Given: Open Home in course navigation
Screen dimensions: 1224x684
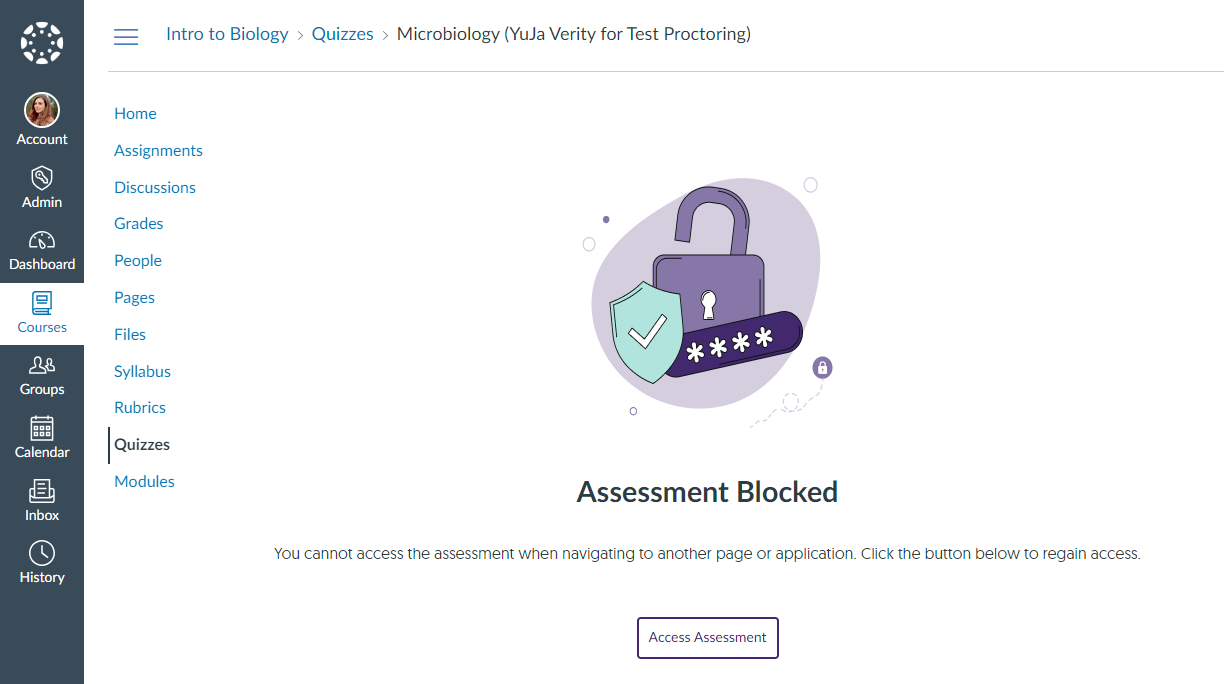Looking at the screenshot, I should coord(135,114).
